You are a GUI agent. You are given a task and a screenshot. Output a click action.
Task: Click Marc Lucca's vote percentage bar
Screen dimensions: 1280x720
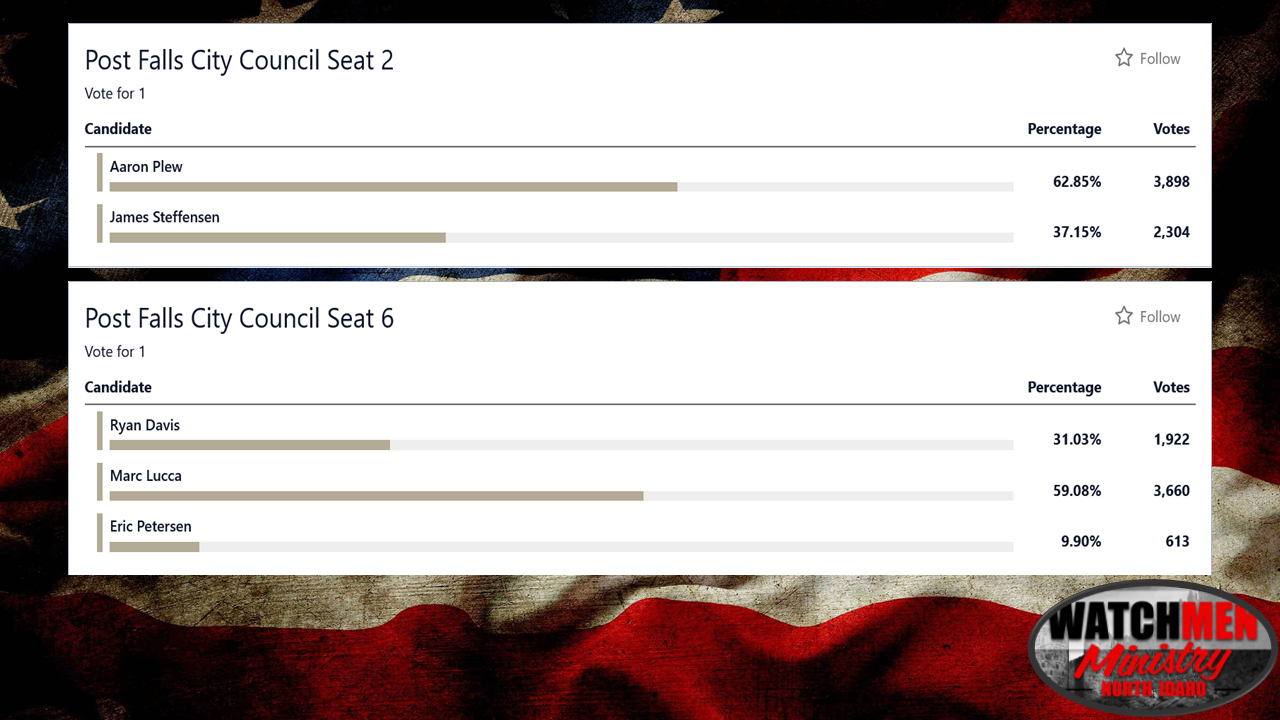point(376,496)
